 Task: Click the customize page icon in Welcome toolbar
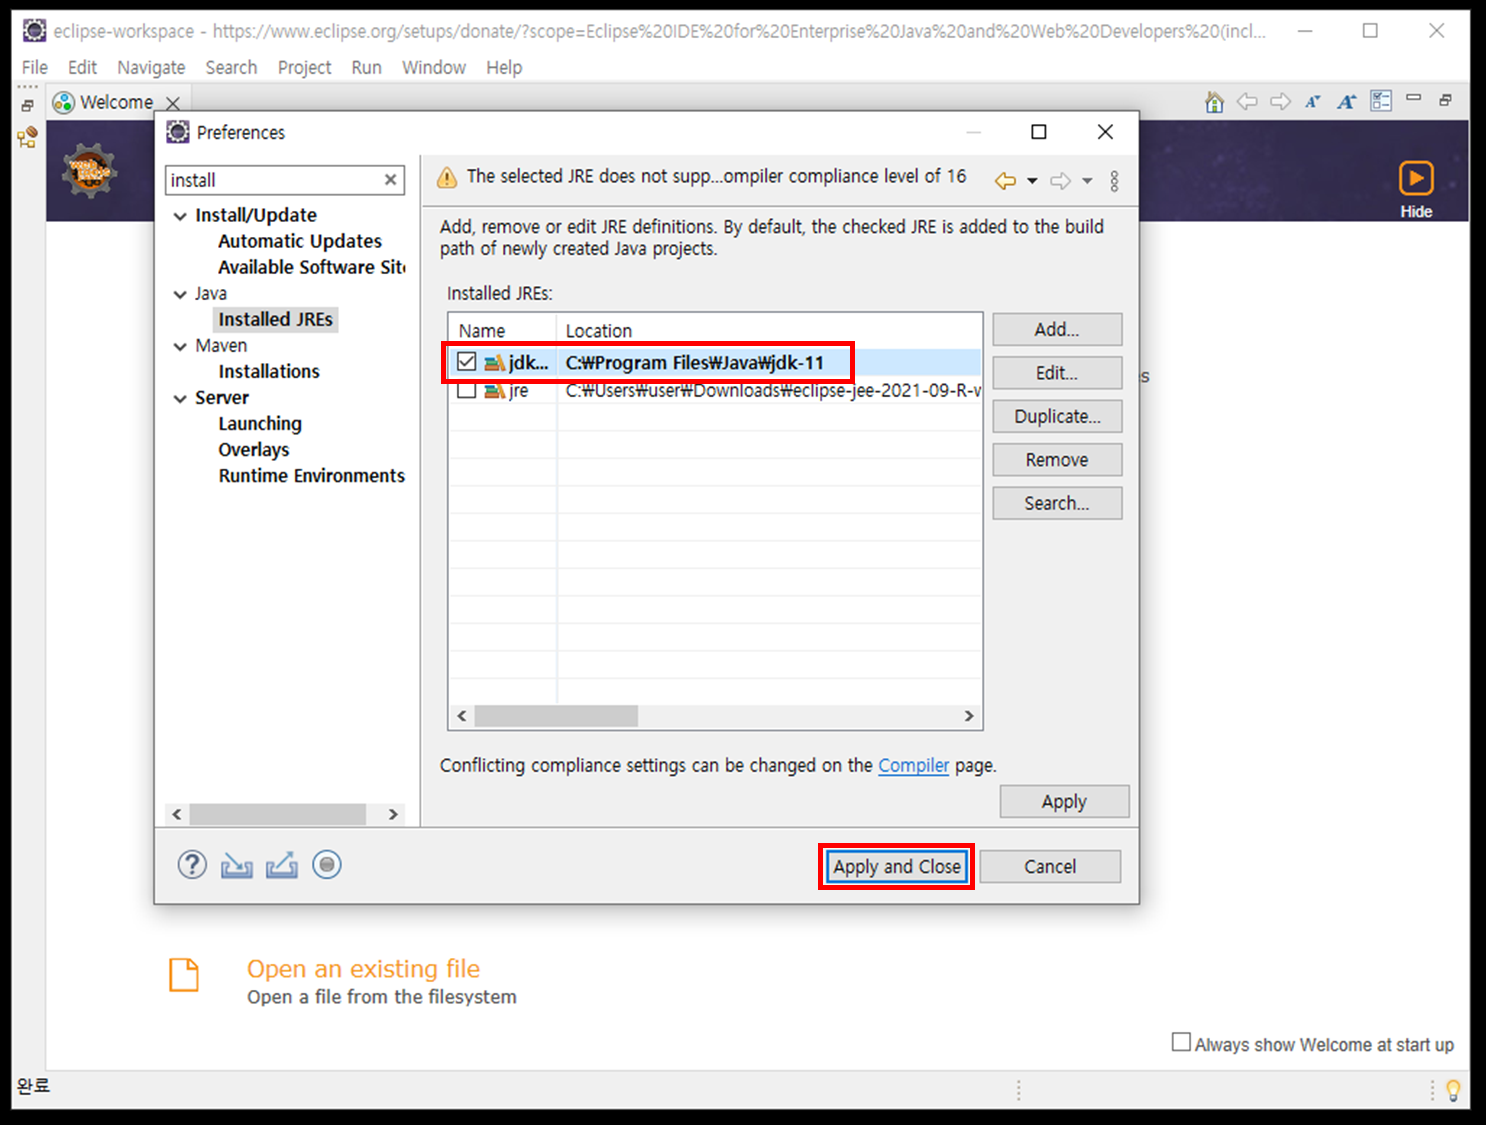(1381, 101)
